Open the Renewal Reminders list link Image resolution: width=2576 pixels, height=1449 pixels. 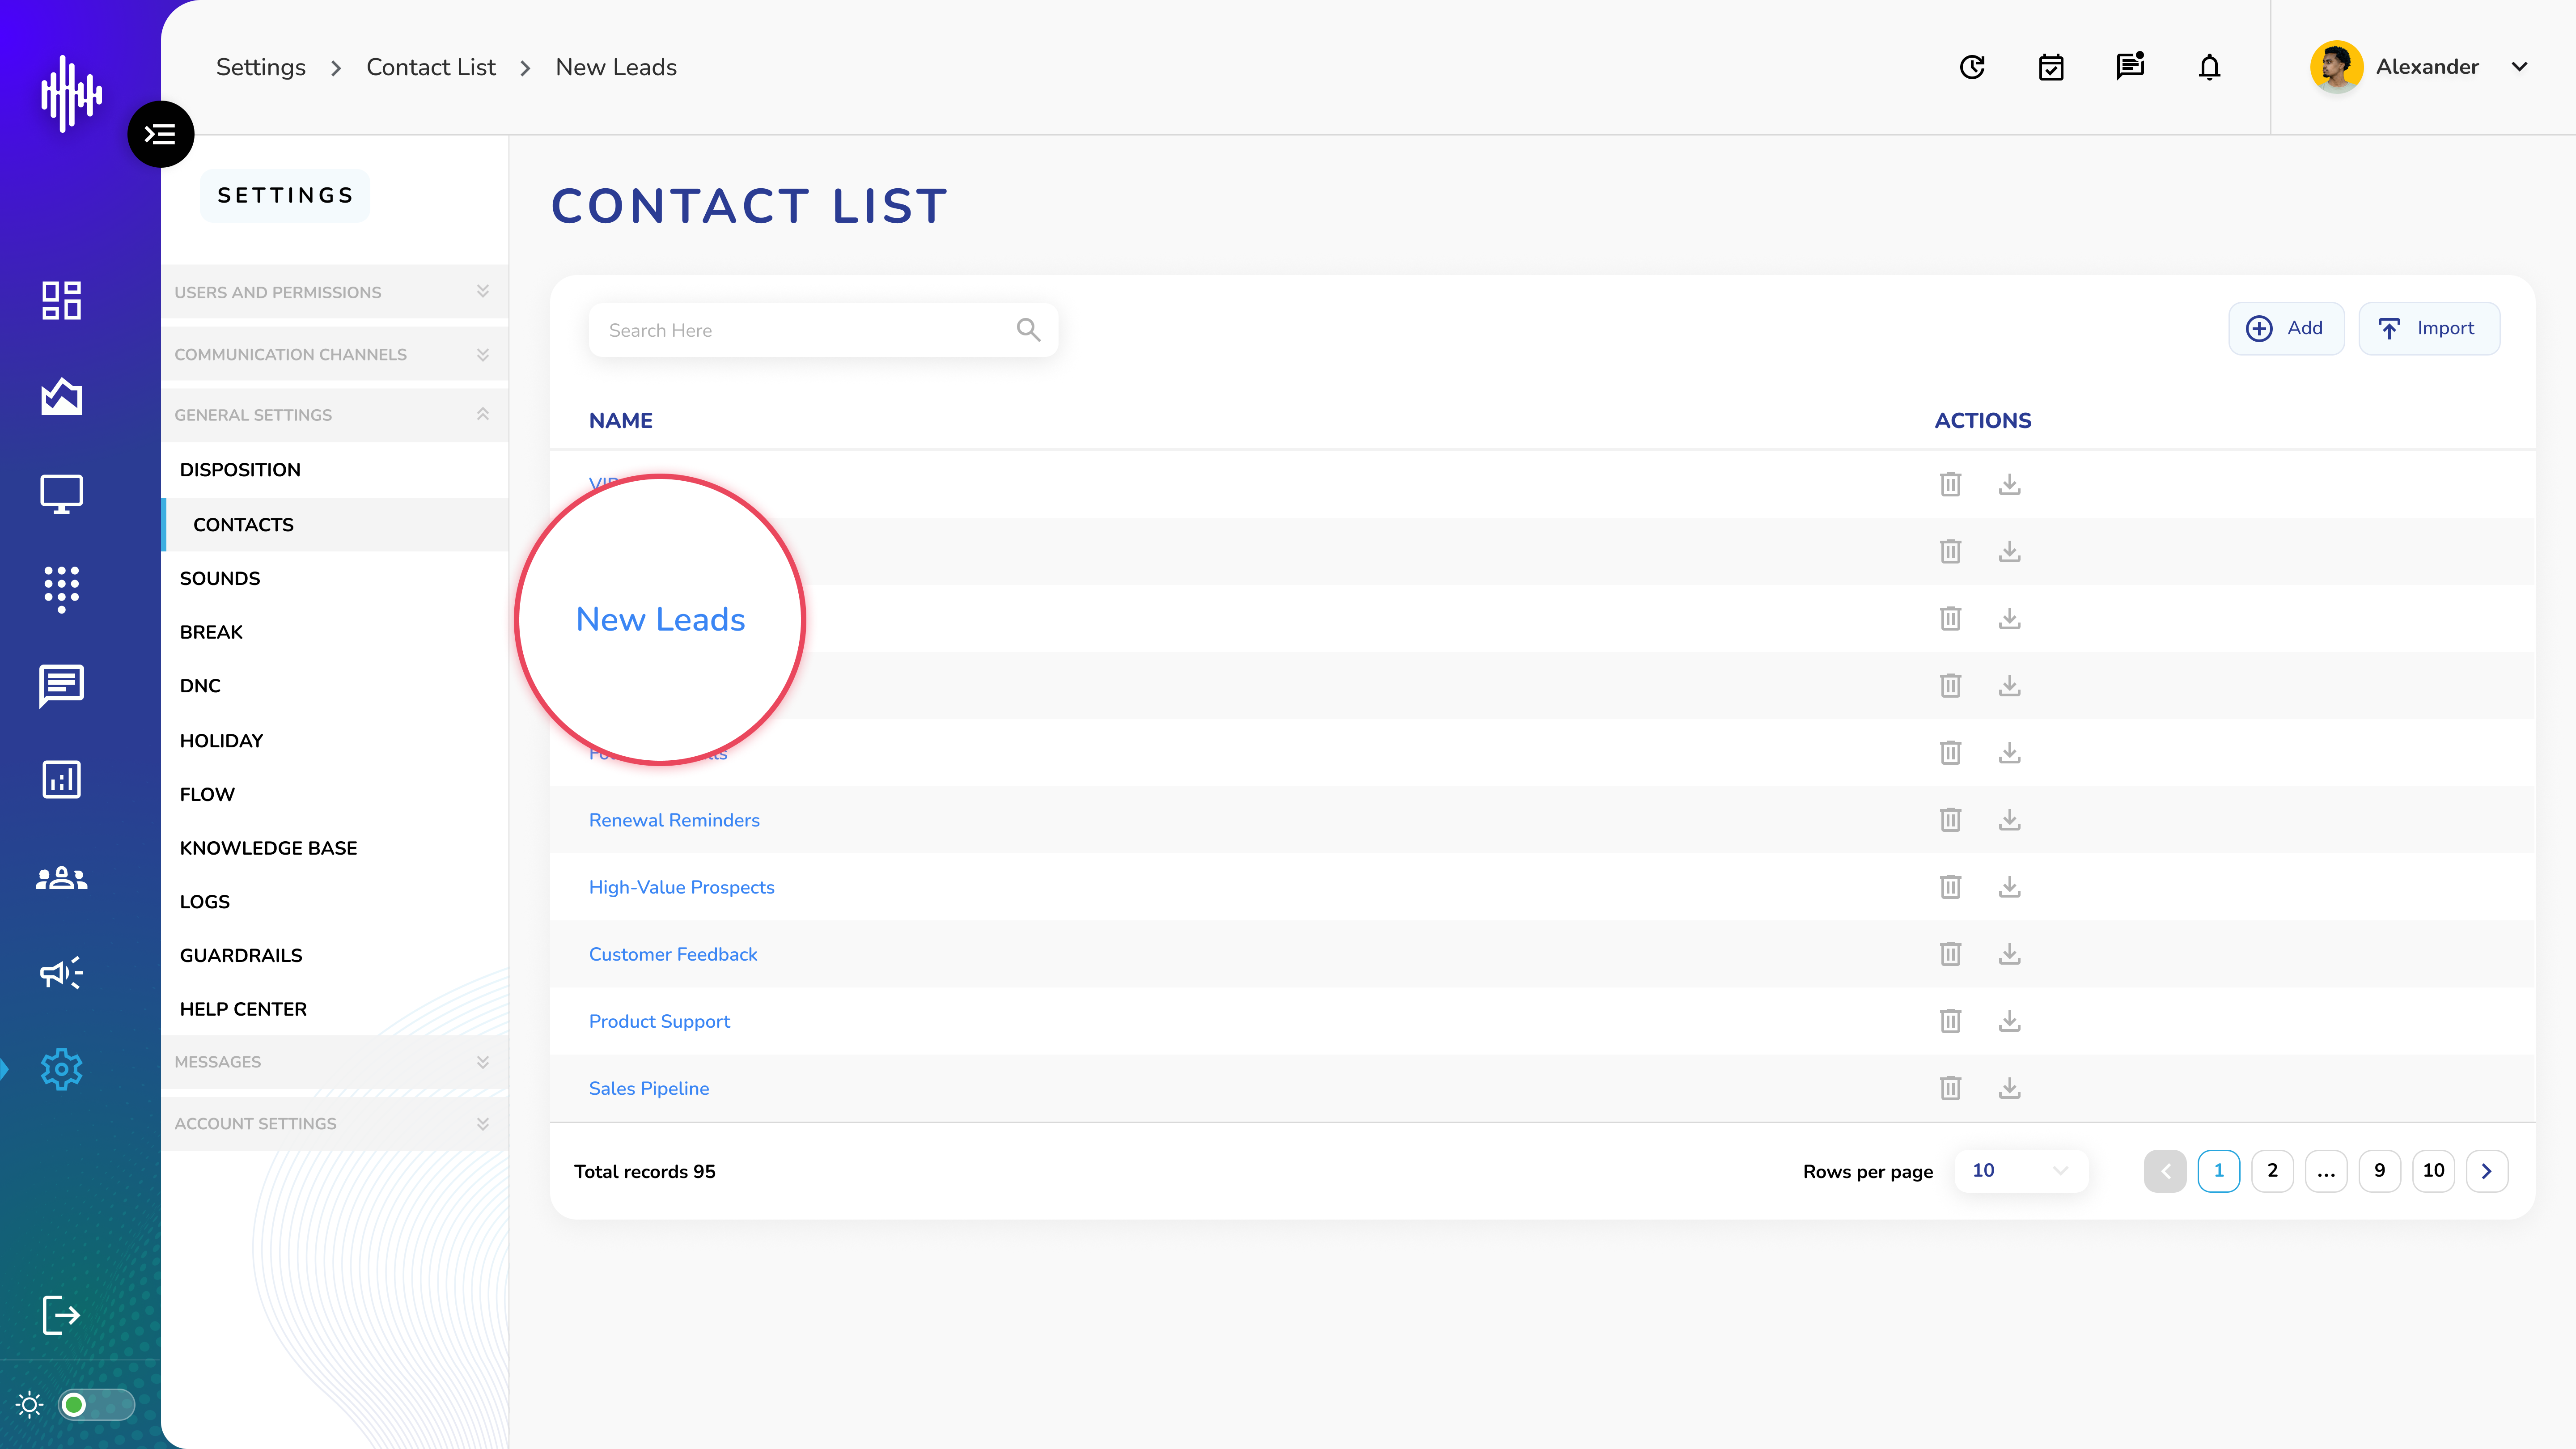[x=674, y=820]
